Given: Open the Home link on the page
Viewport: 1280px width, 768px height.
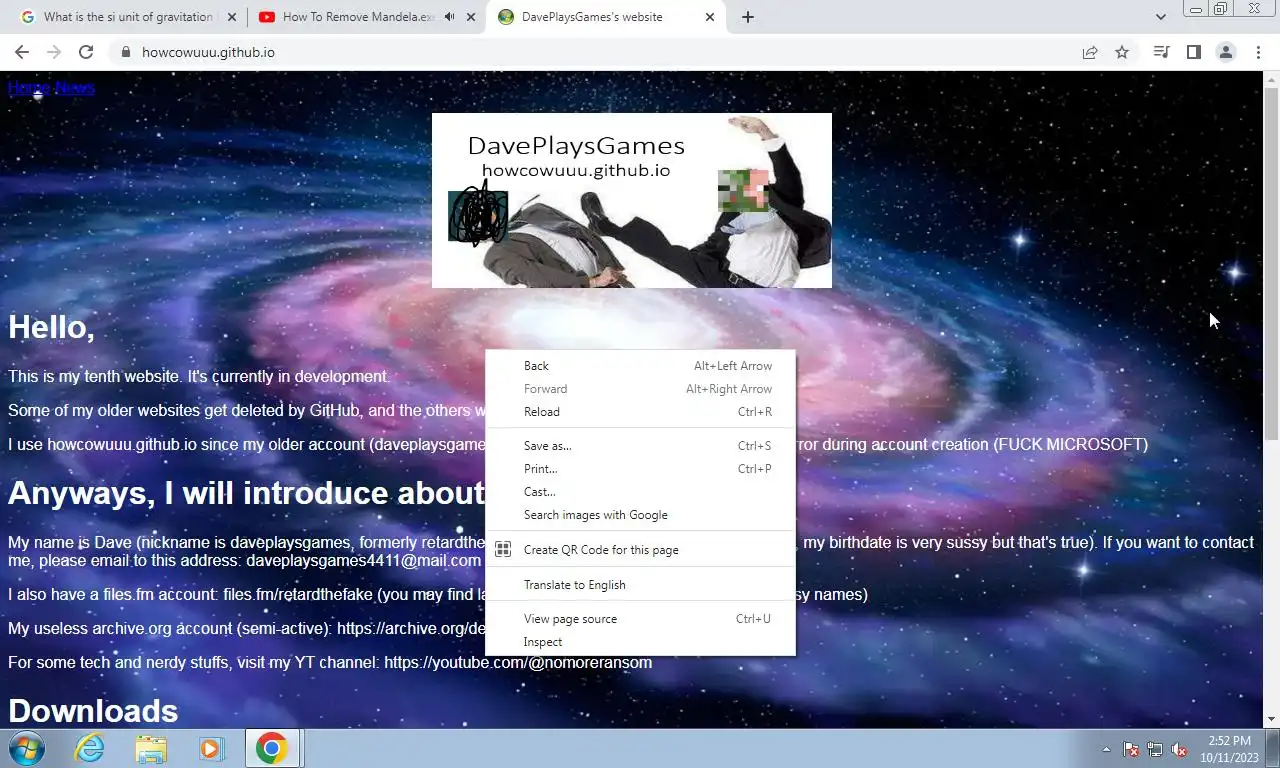Looking at the screenshot, I should click(x=28, y=88).
